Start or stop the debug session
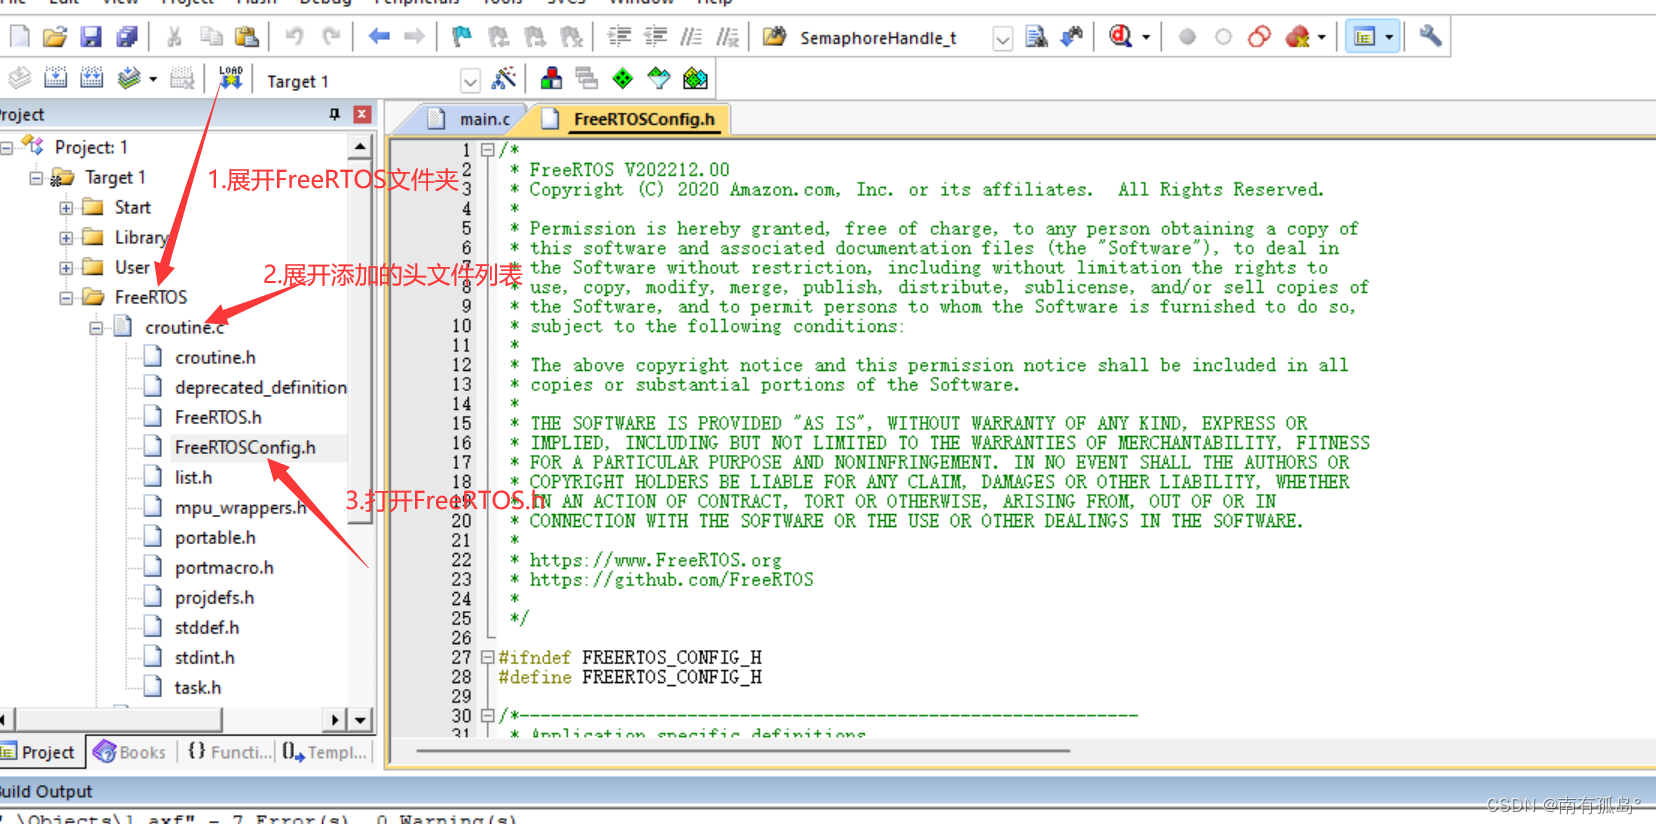This screenshot has height=824, width=1656. [1121, 37]
